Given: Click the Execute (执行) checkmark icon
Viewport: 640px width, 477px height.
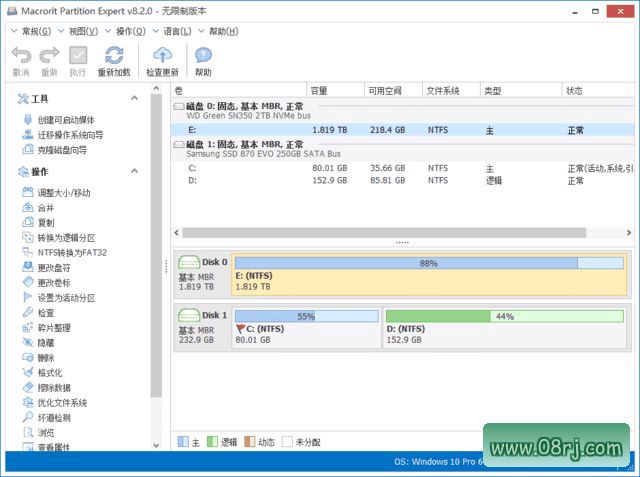Looking at the screenshot, I should pos(78,55).
